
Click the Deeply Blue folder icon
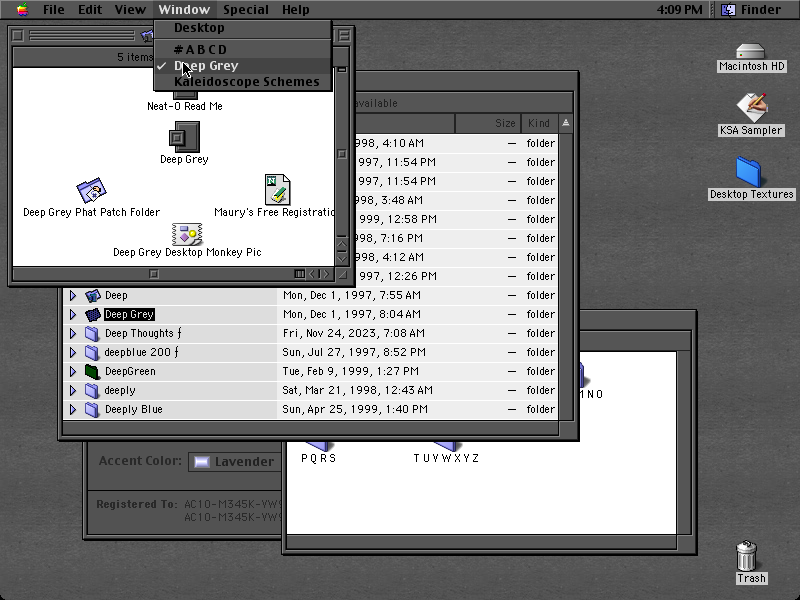click(92, 410)
